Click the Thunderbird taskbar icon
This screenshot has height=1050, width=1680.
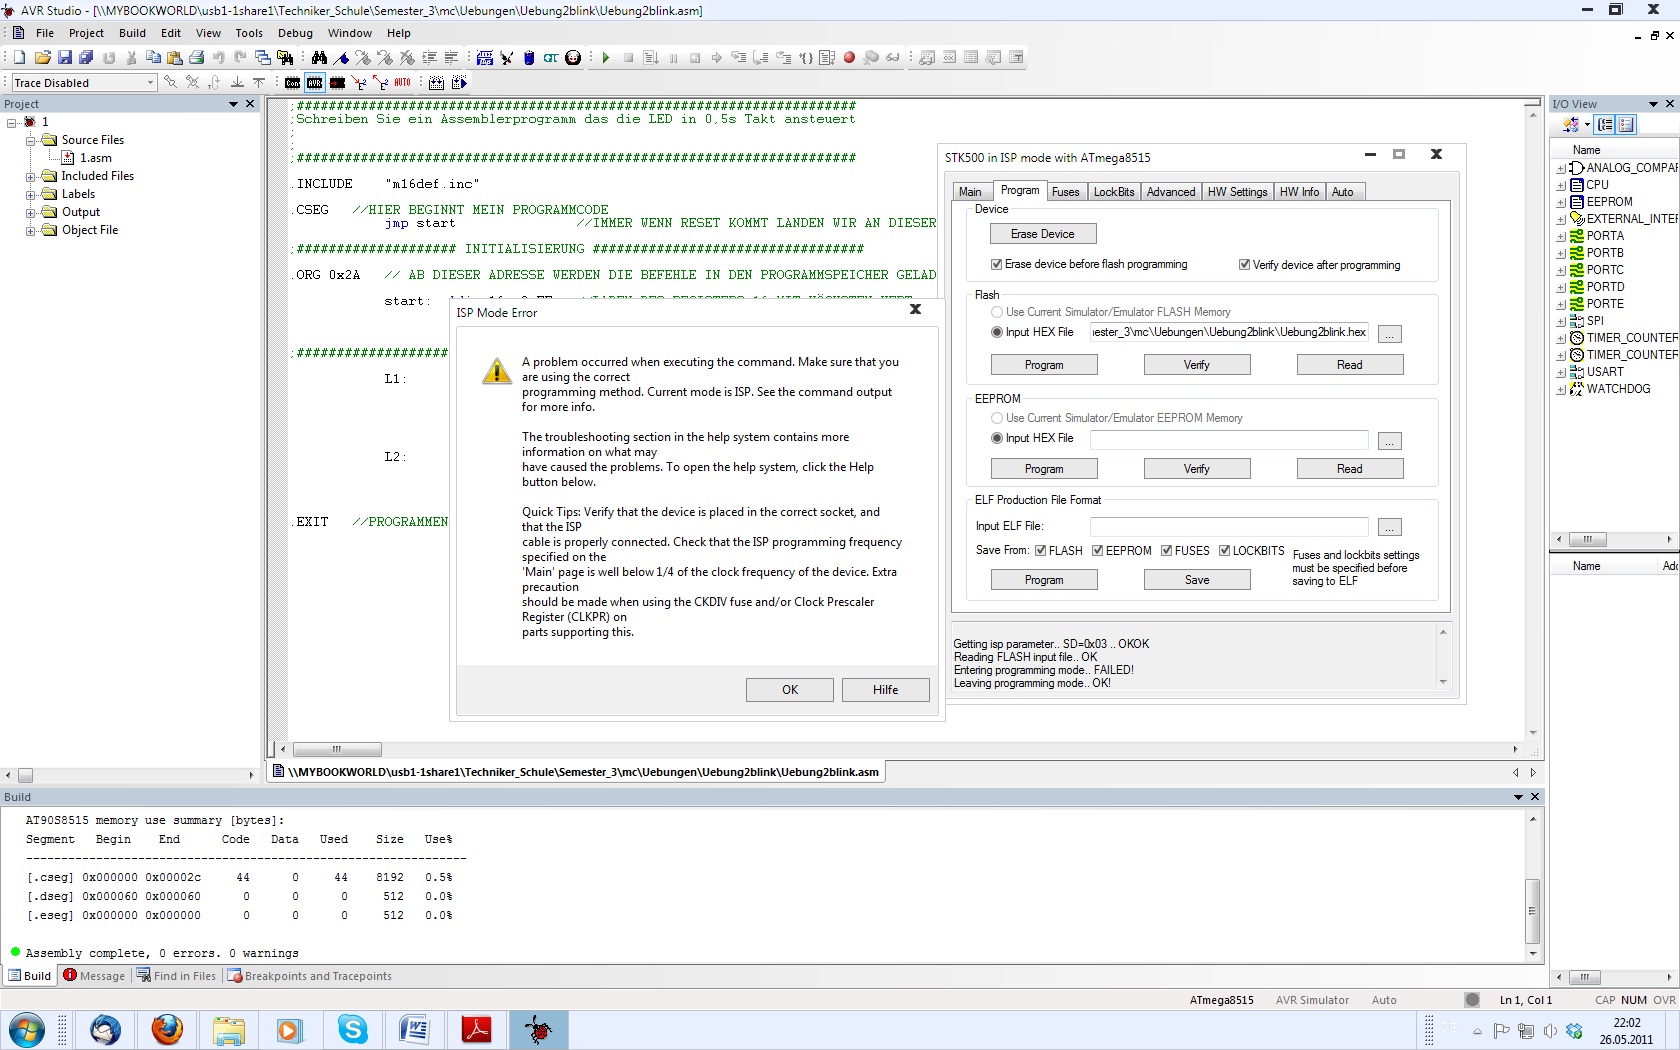105,1029
